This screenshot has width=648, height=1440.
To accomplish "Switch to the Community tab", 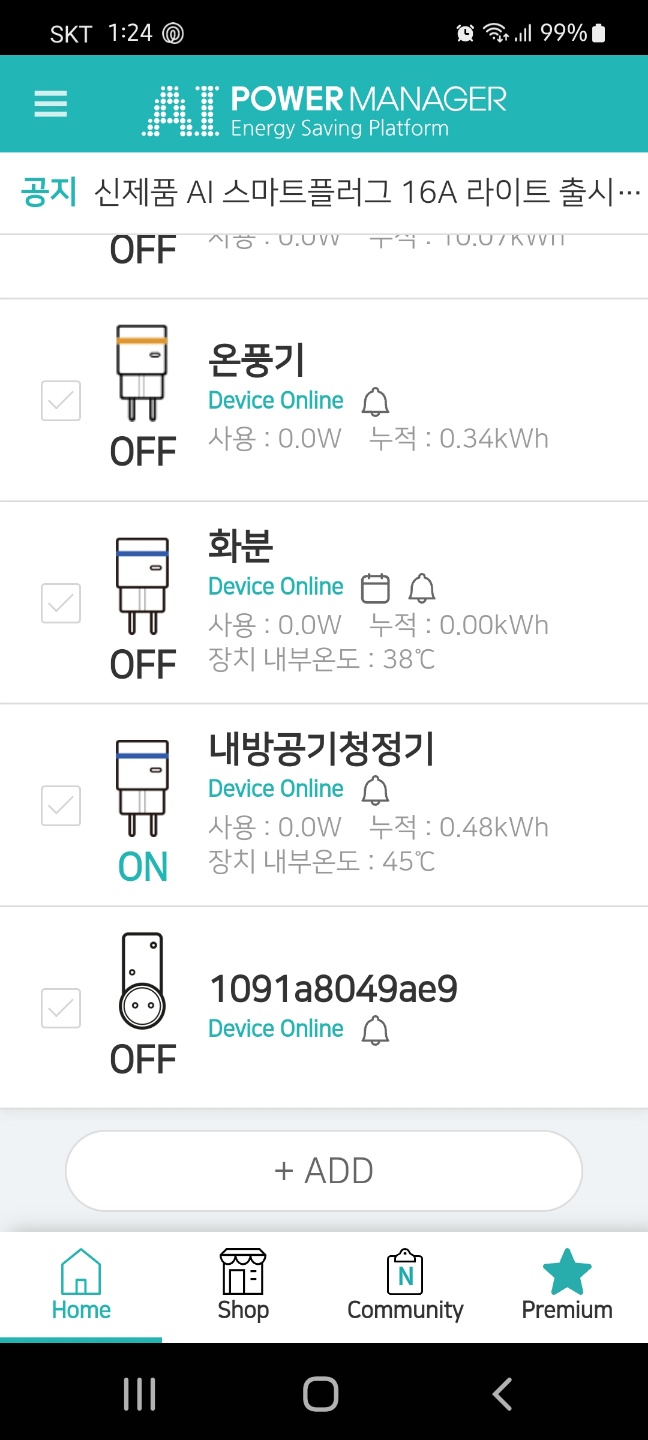I will (x=405, y=1286).
